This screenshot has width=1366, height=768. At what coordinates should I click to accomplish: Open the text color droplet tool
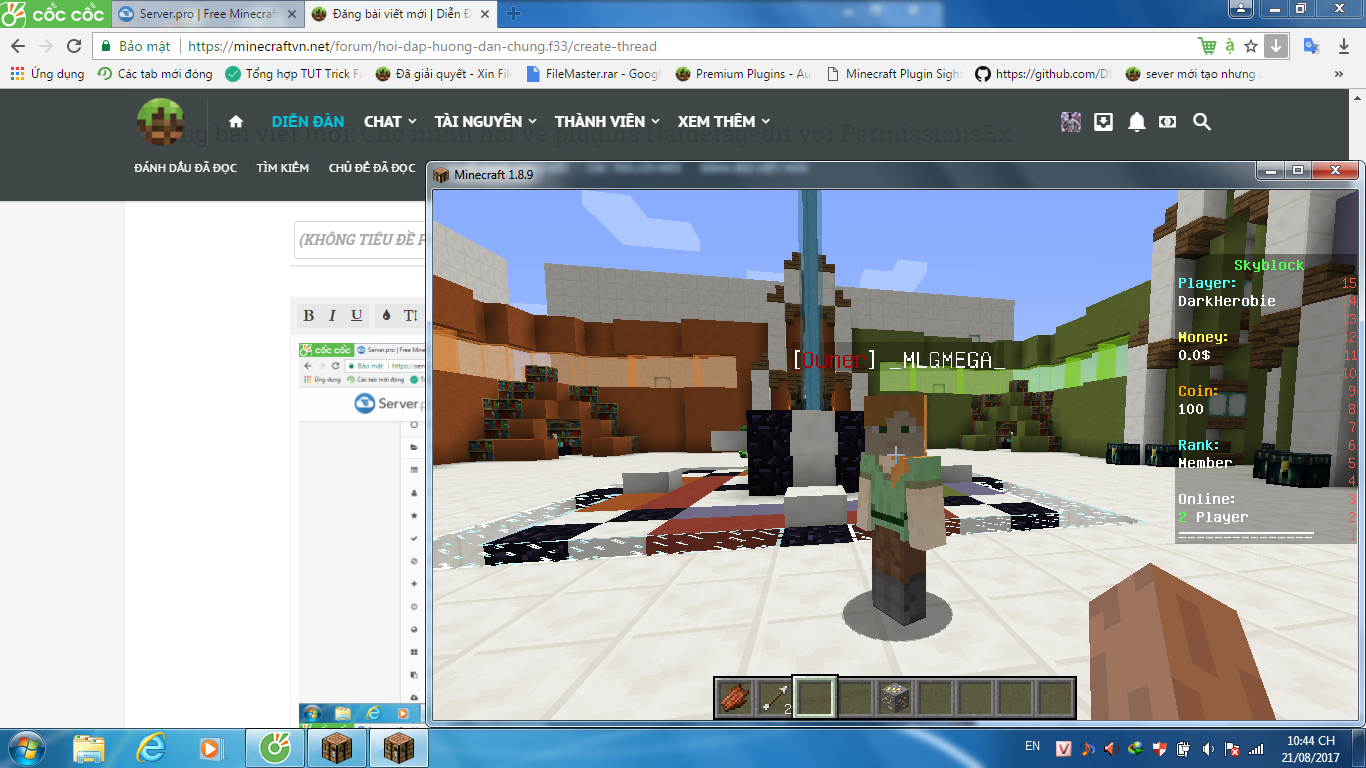click(387, 316)
